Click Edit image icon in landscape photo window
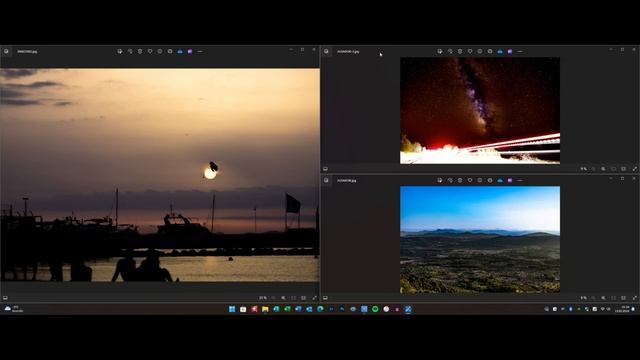640x360 pixels. [x=440, y=180]
